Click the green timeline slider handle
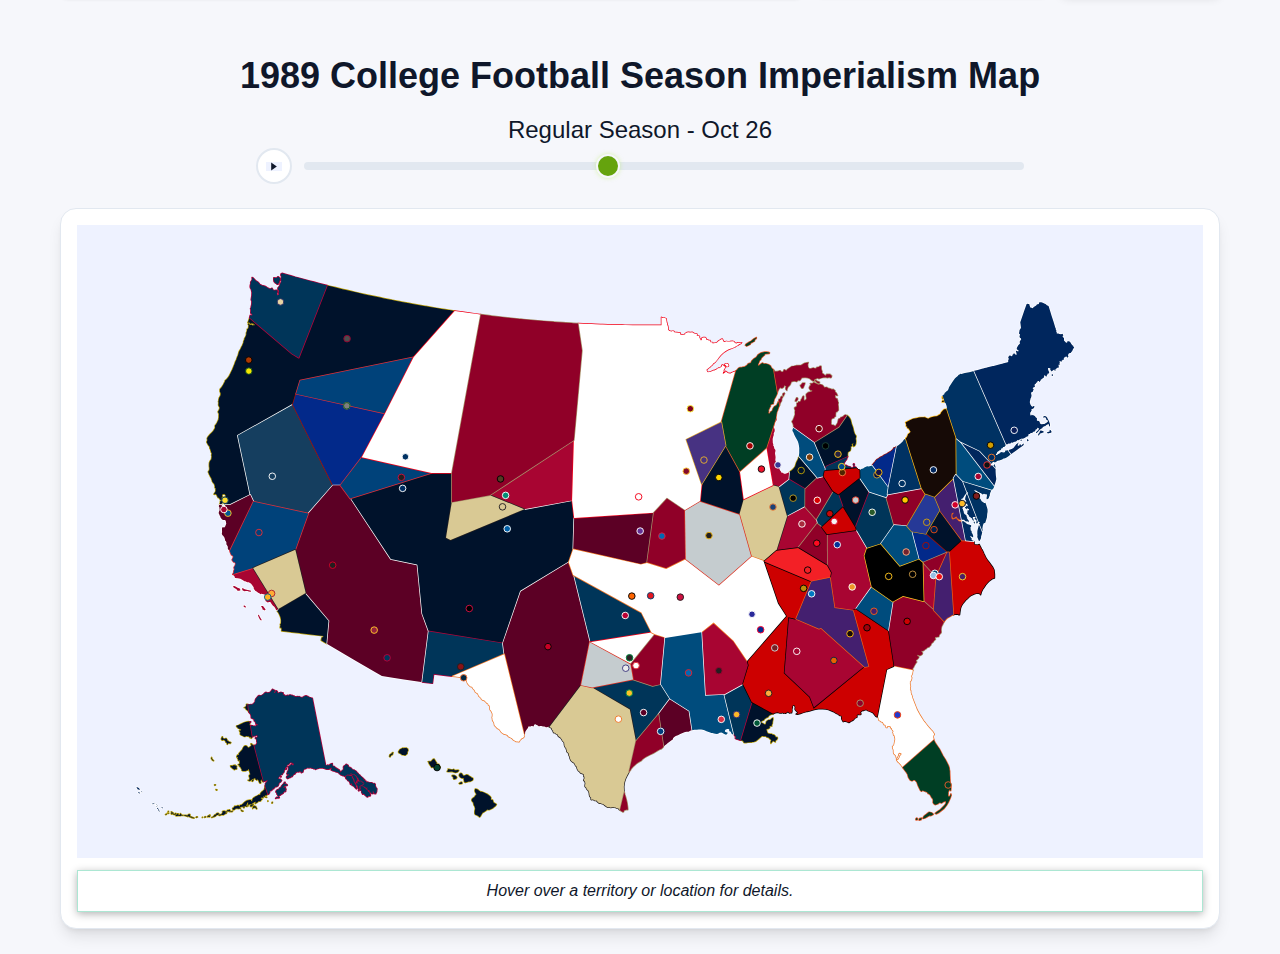The width and height of the screenshot is (1280, 954). [607, 166]
